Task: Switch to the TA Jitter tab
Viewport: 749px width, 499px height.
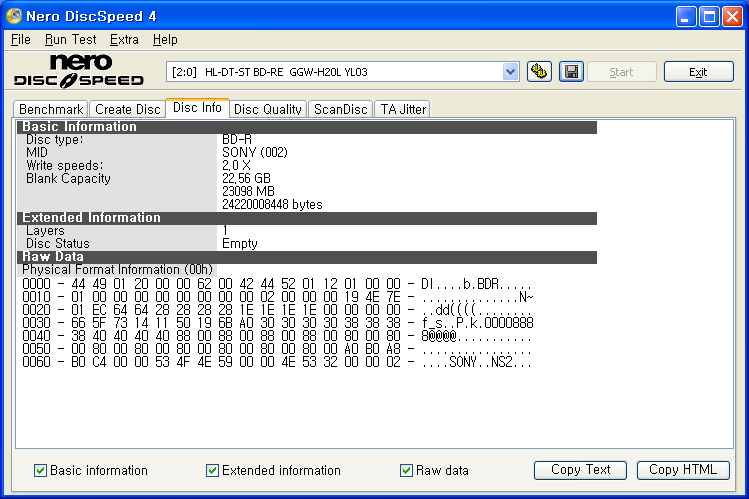Action: coord(403,109)
